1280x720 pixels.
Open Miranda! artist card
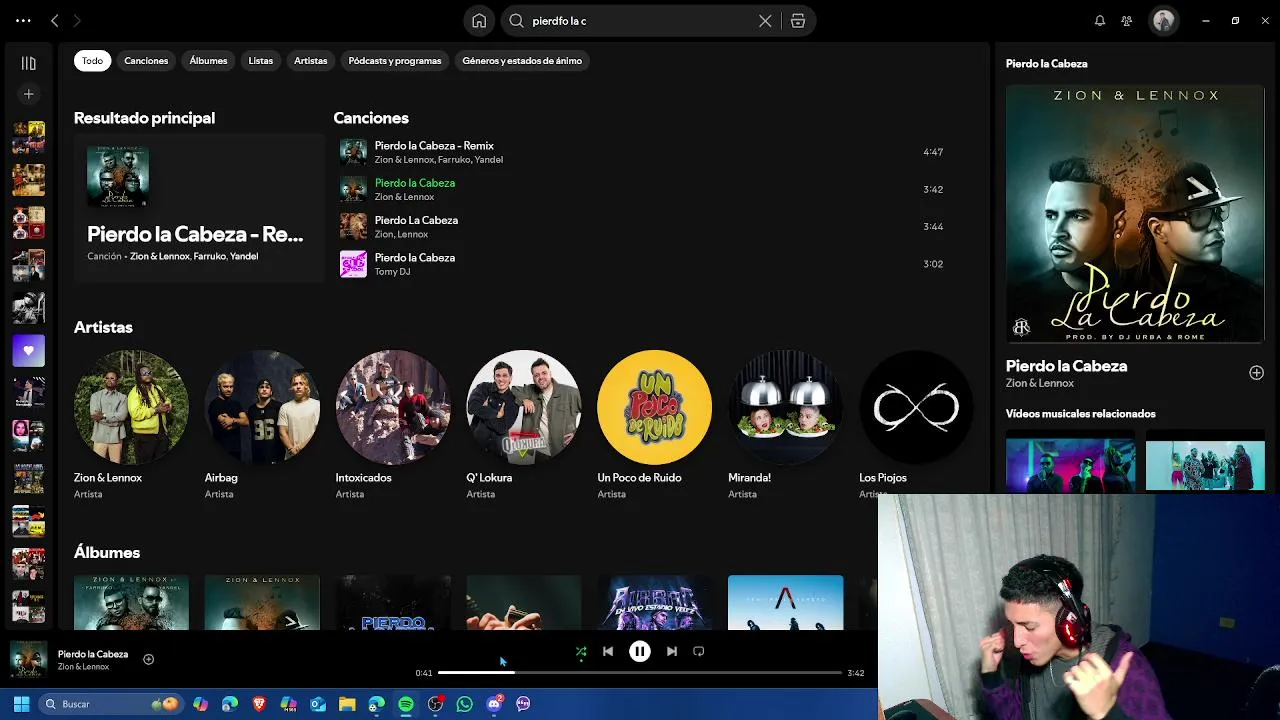tap(786, 425)
